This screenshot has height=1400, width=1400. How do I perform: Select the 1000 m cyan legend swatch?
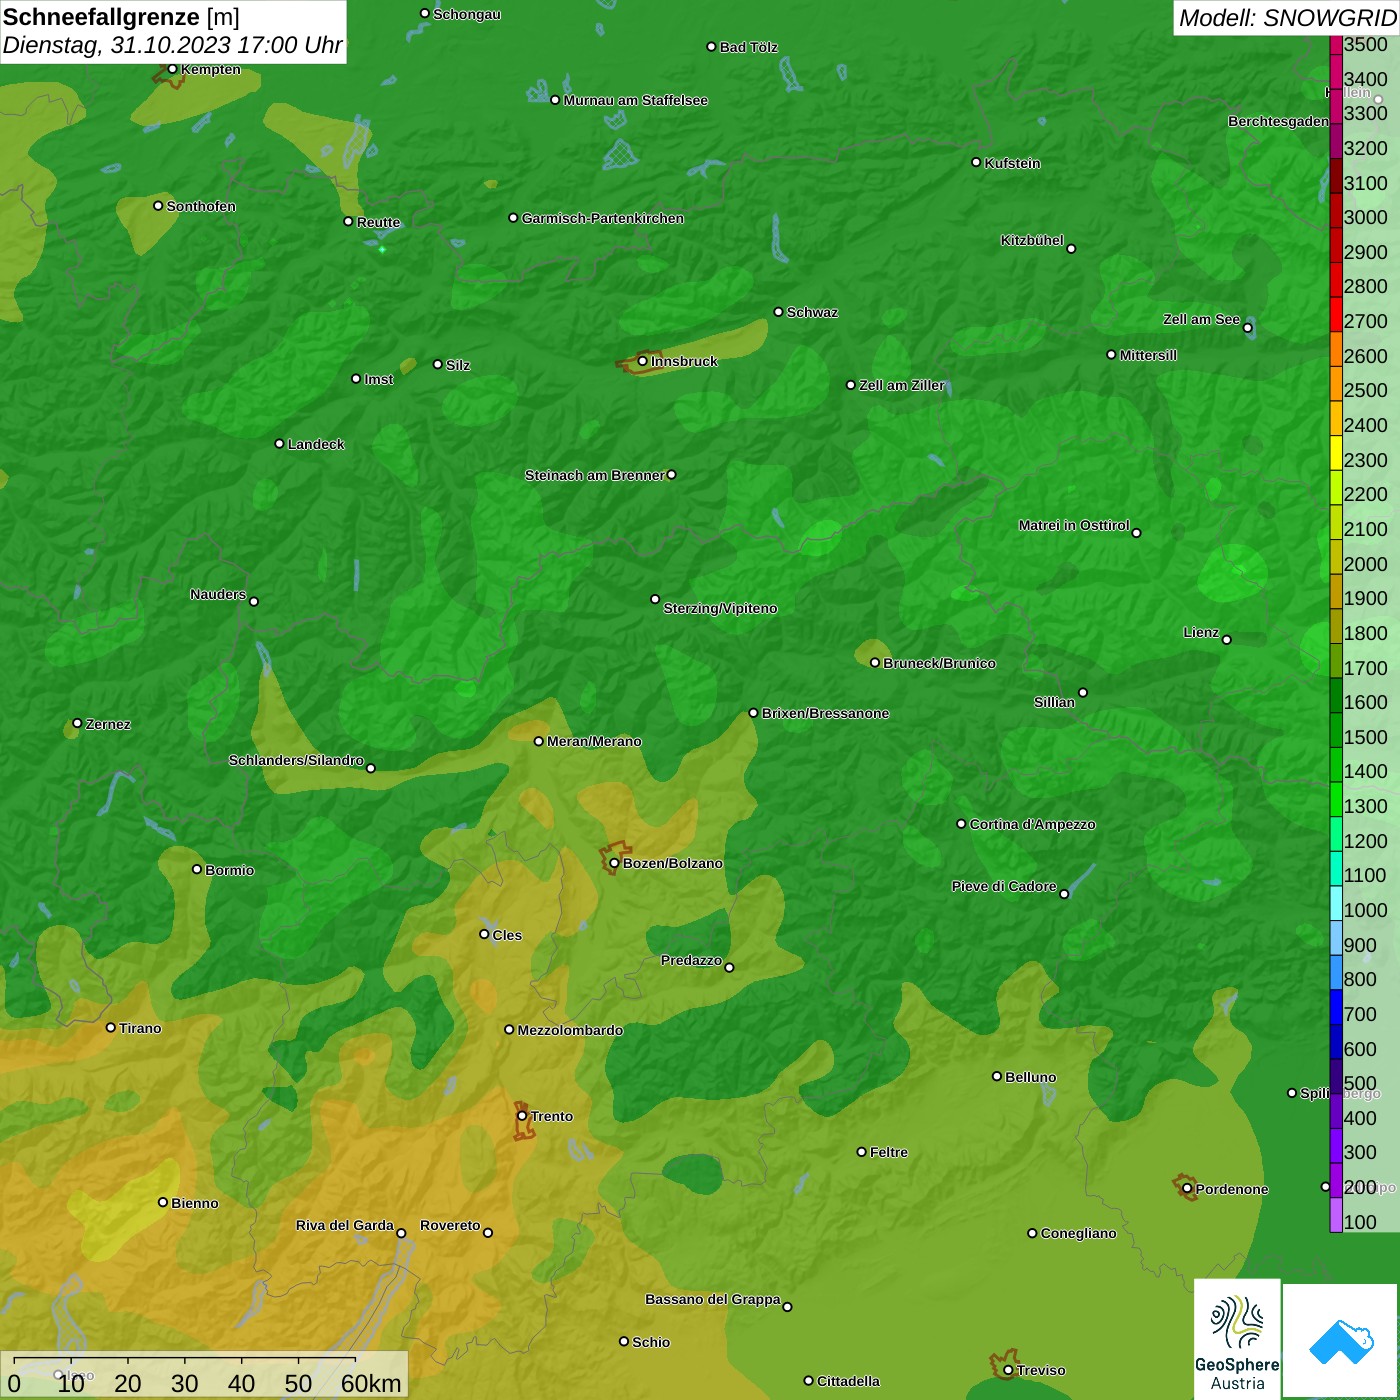tap(1336, 902)
